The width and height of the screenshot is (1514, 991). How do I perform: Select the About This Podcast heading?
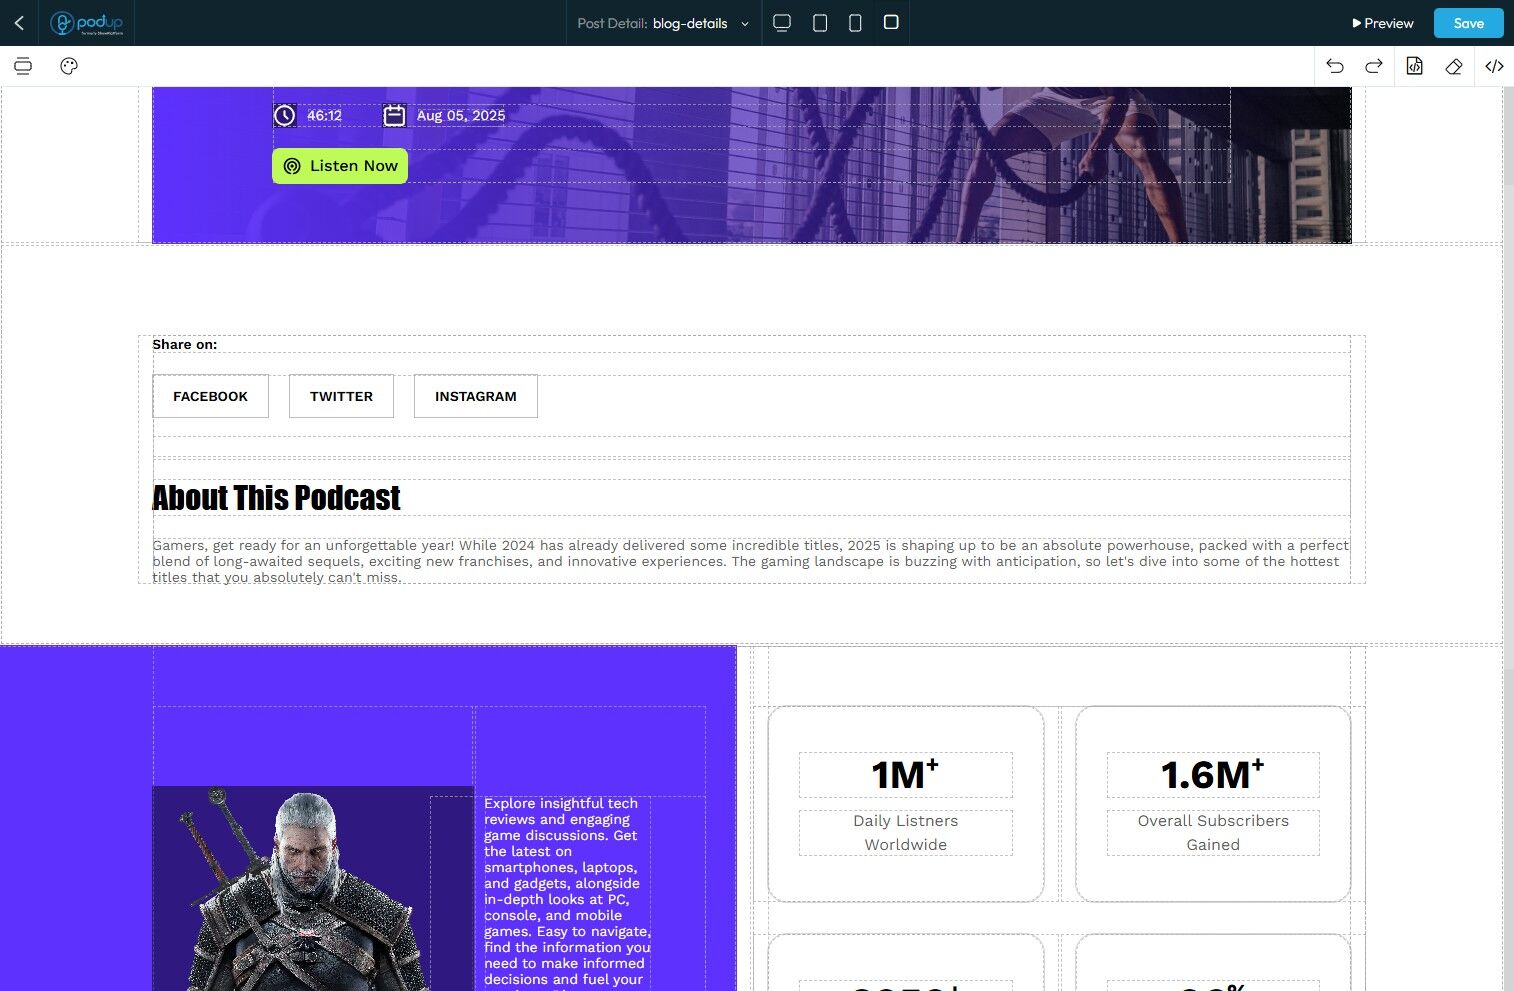coord(276,498)
